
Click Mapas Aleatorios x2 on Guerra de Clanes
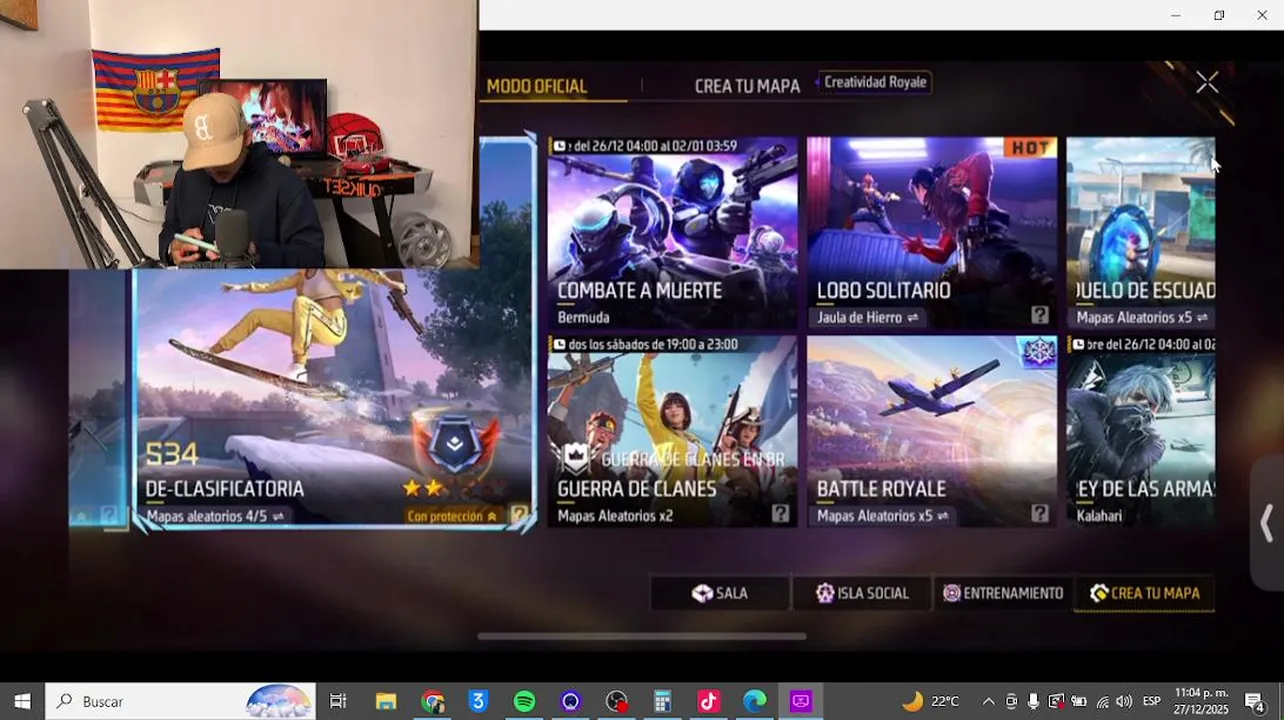pos(615,516)
